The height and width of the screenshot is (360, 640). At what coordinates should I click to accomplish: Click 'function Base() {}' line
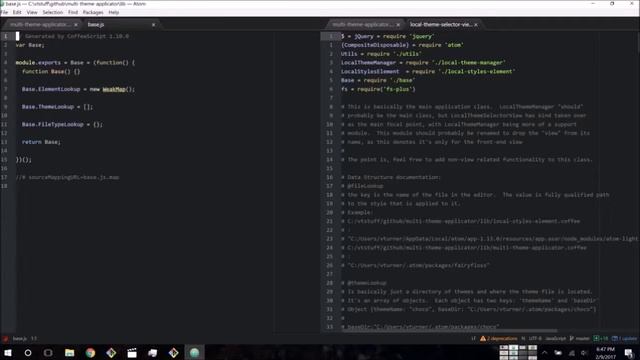click(x=51, y=71)
